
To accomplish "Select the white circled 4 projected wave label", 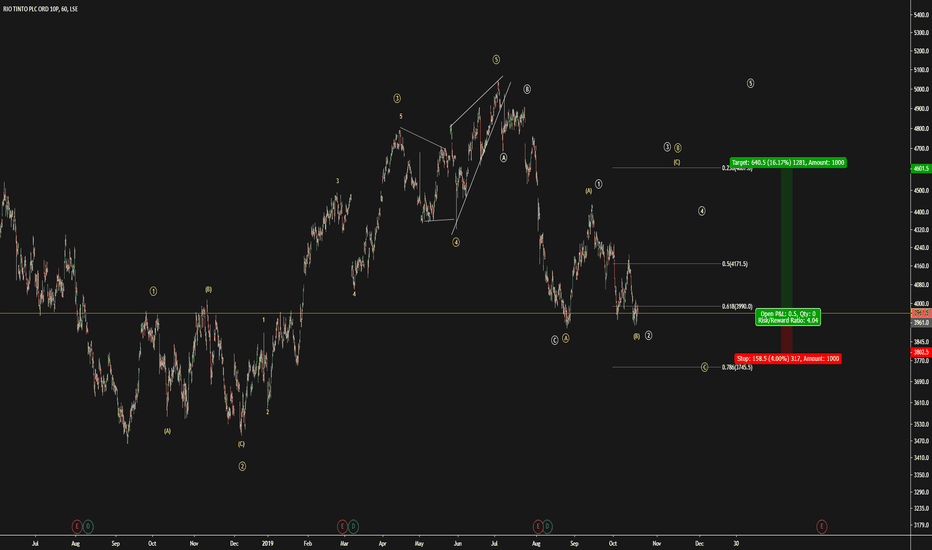I will click(x=701, y=211).
